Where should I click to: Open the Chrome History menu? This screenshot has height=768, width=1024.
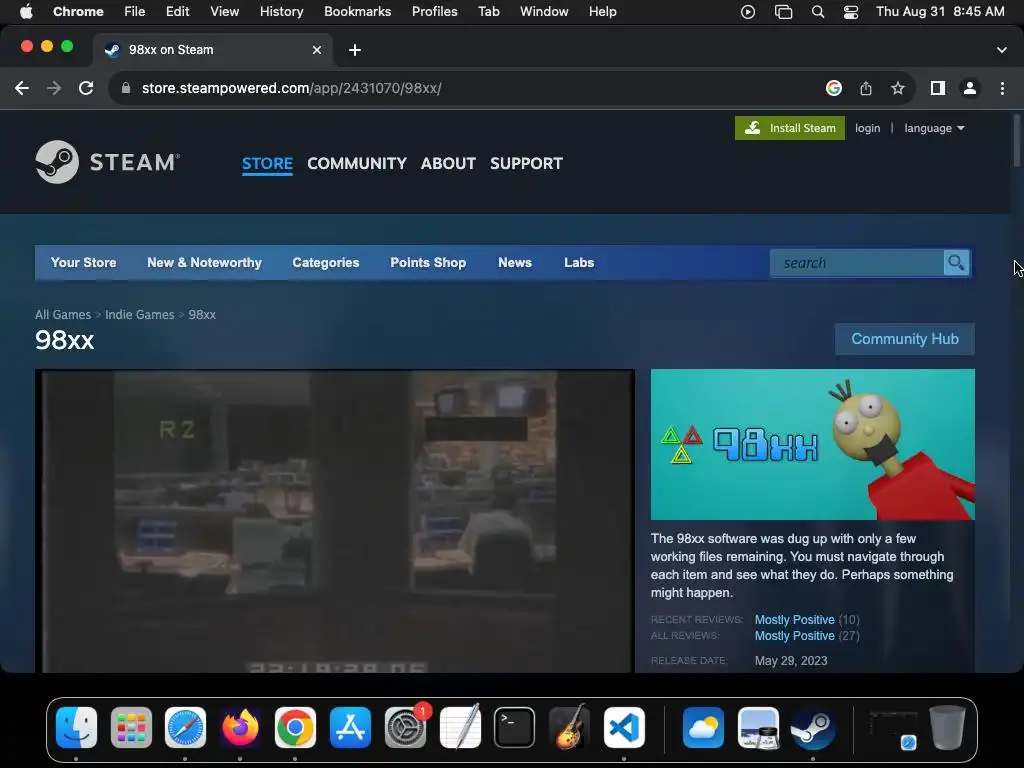(281, 12)
